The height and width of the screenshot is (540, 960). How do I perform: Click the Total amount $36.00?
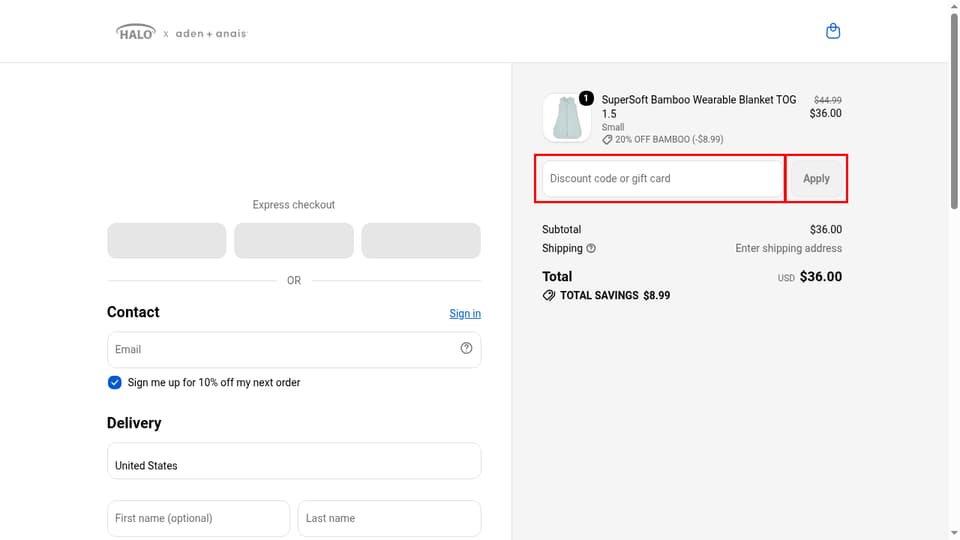click(820, 277)
